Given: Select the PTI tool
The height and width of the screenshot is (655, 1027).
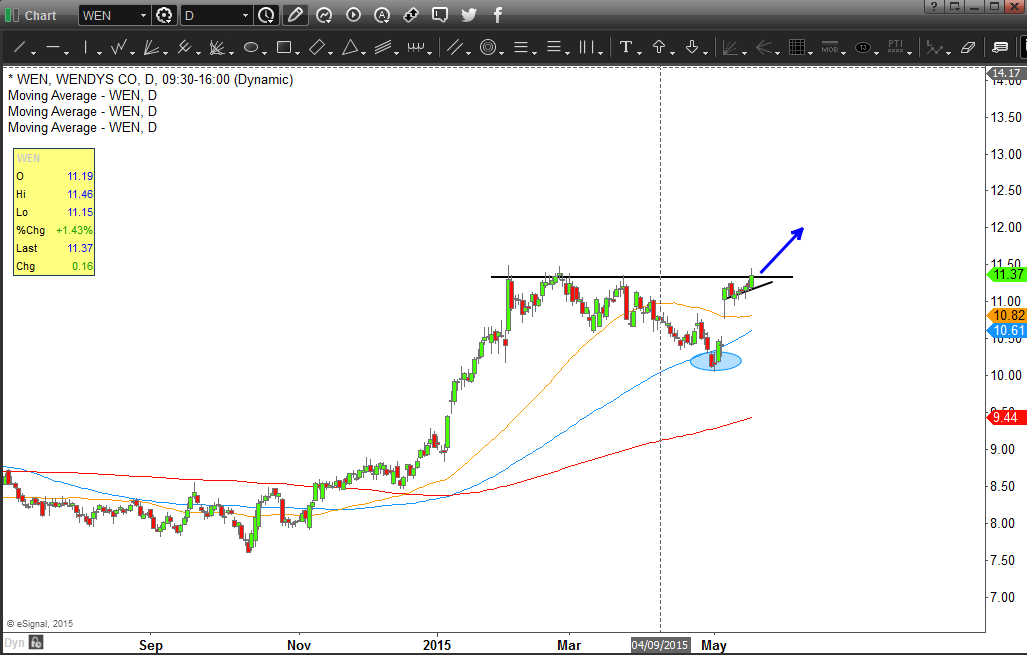Looking at the screenshot, I should pyautogui.click(x=895, y=47).
